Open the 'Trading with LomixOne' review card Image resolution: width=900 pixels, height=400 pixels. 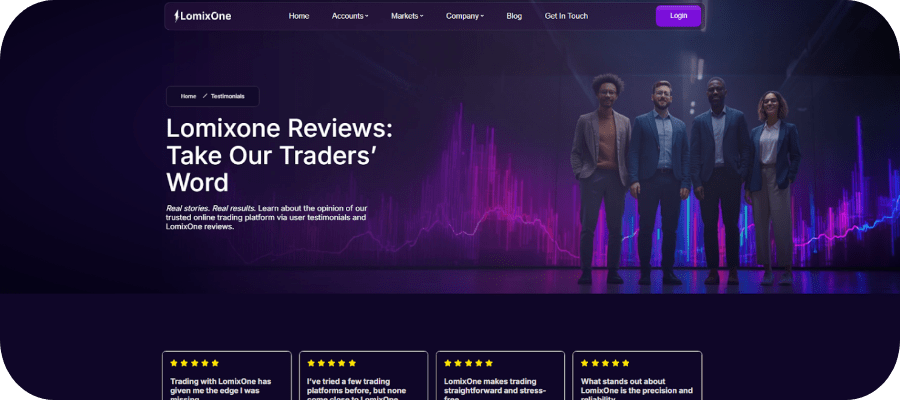(227, 384)
